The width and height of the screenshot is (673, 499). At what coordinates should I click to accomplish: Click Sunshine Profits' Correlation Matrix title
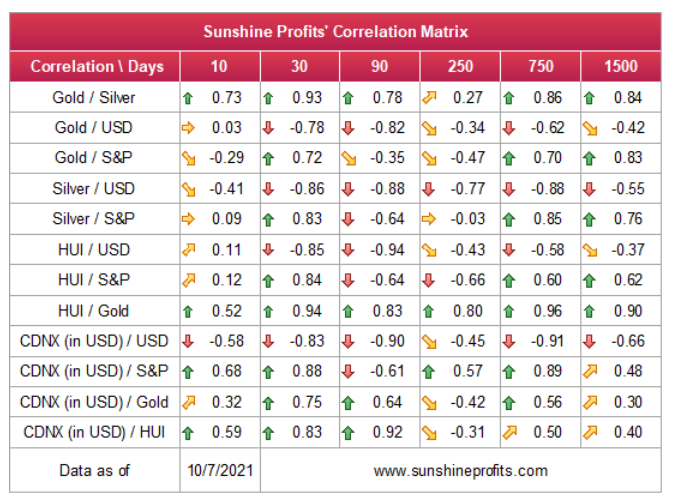(x=336, y=32)
